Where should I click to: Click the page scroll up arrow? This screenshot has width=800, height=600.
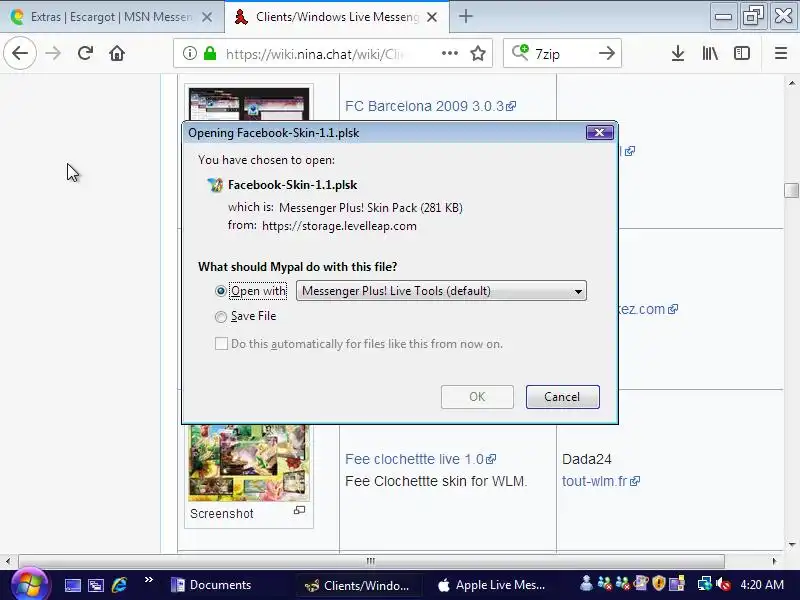click(x=791, y=83)
